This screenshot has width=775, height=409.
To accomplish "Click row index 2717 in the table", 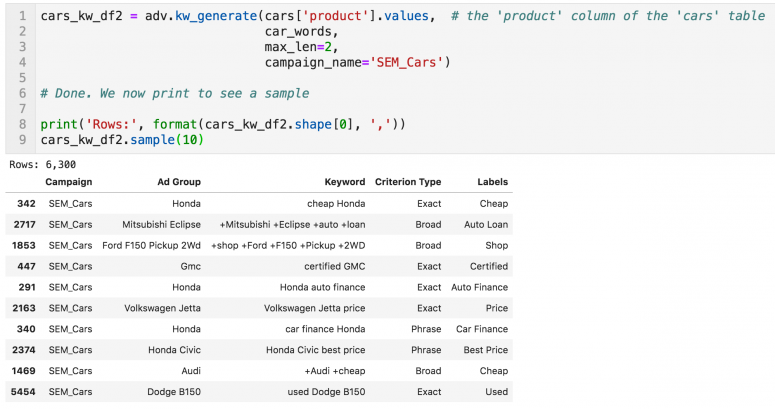I will coord(24,224).
